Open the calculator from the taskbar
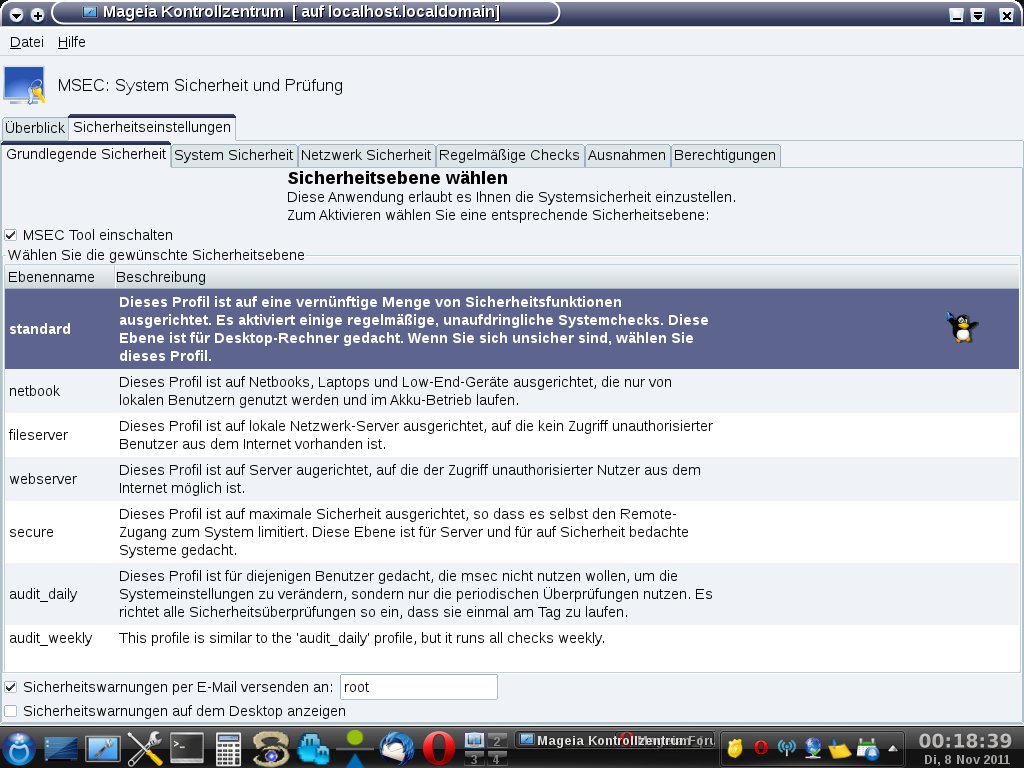1024x768 pixels. pyautogui.click(x=228, y=749)
